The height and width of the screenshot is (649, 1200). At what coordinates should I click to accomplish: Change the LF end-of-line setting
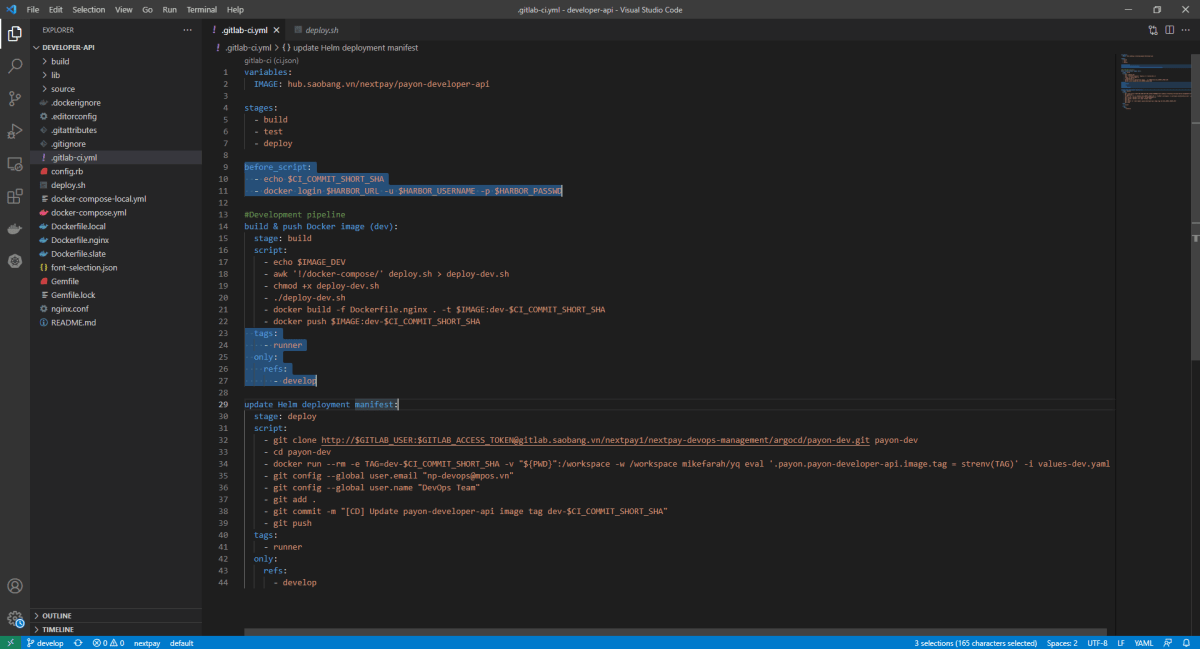pos(1121,643)
